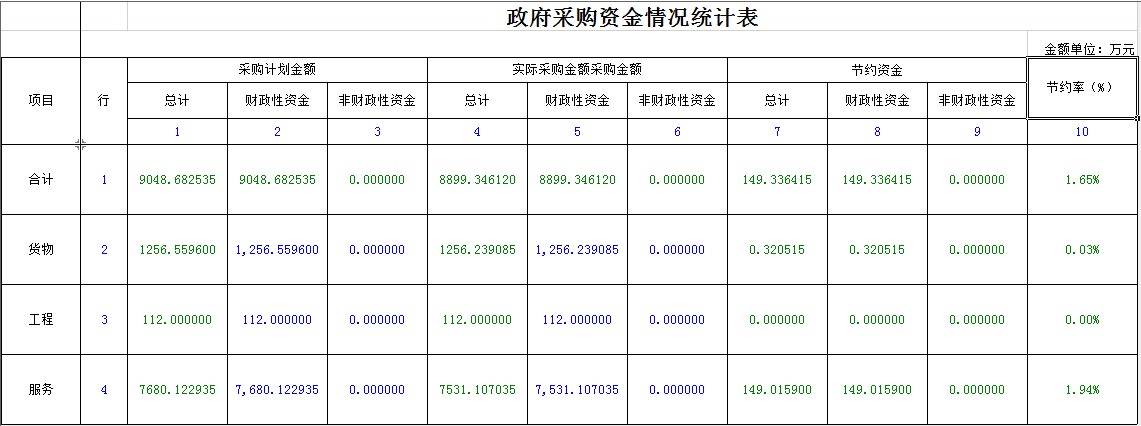
Task: Click the column number 10 cell
Action: [x=1081, y=132]
